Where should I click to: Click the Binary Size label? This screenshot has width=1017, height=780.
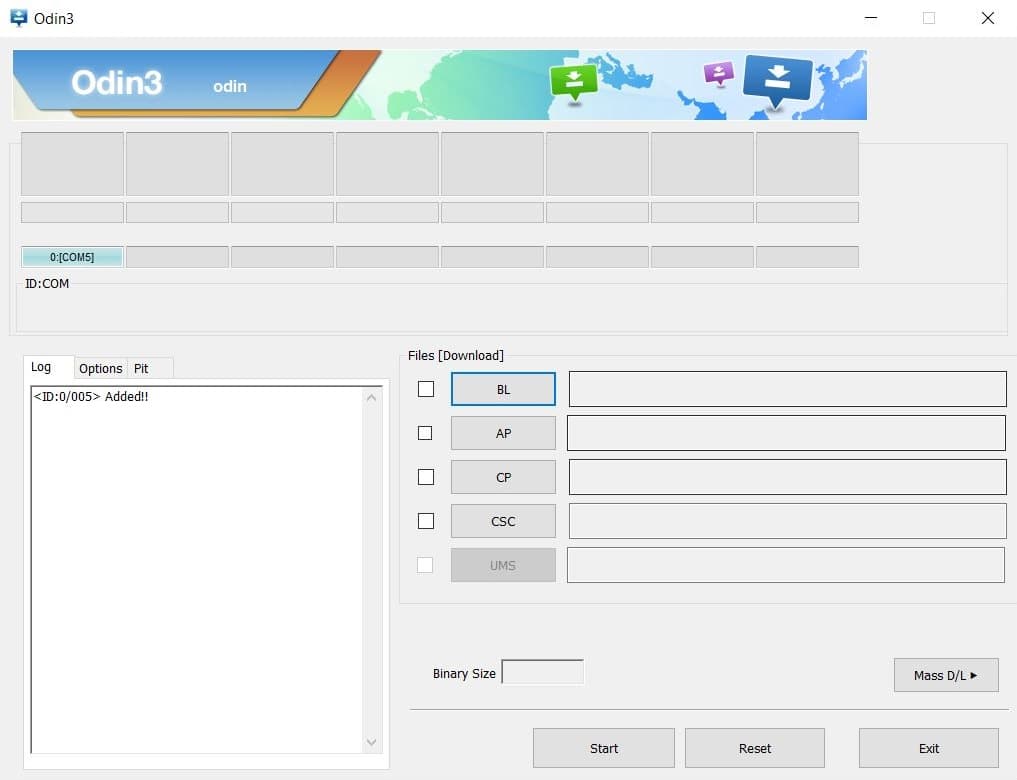tap(464, 674)
